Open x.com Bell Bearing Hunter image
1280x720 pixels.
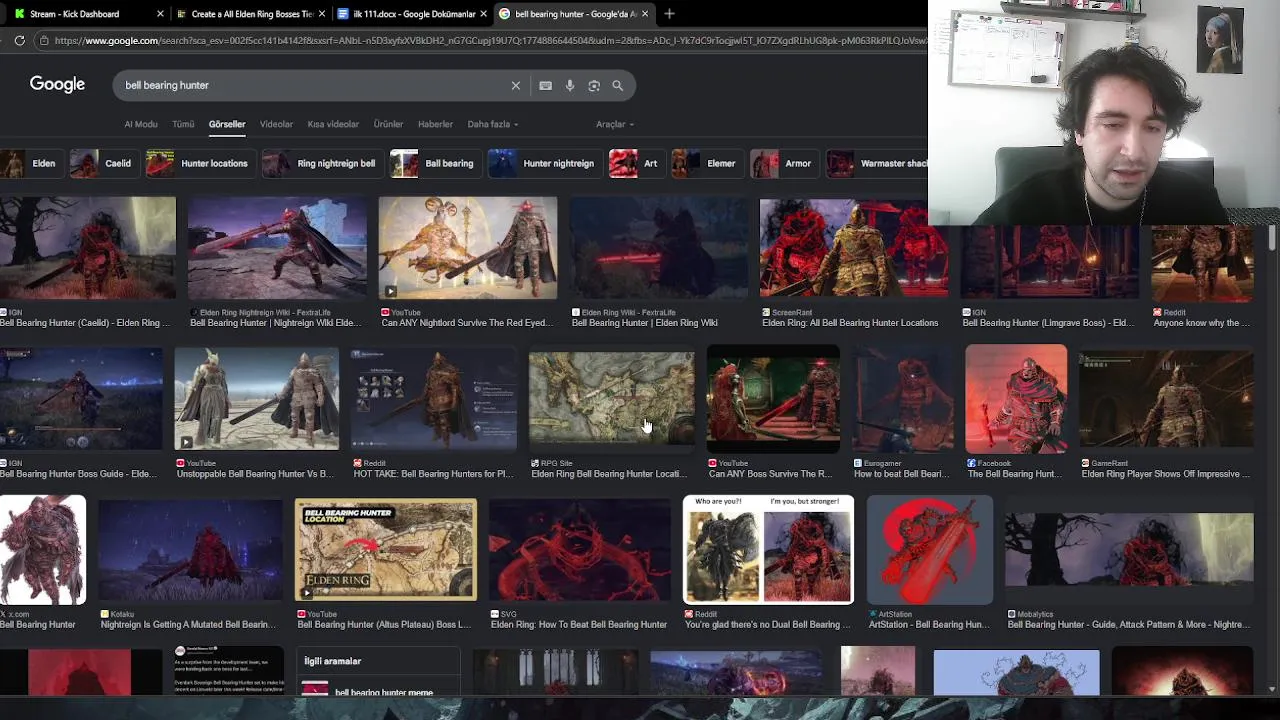click(x=43, y=550)
